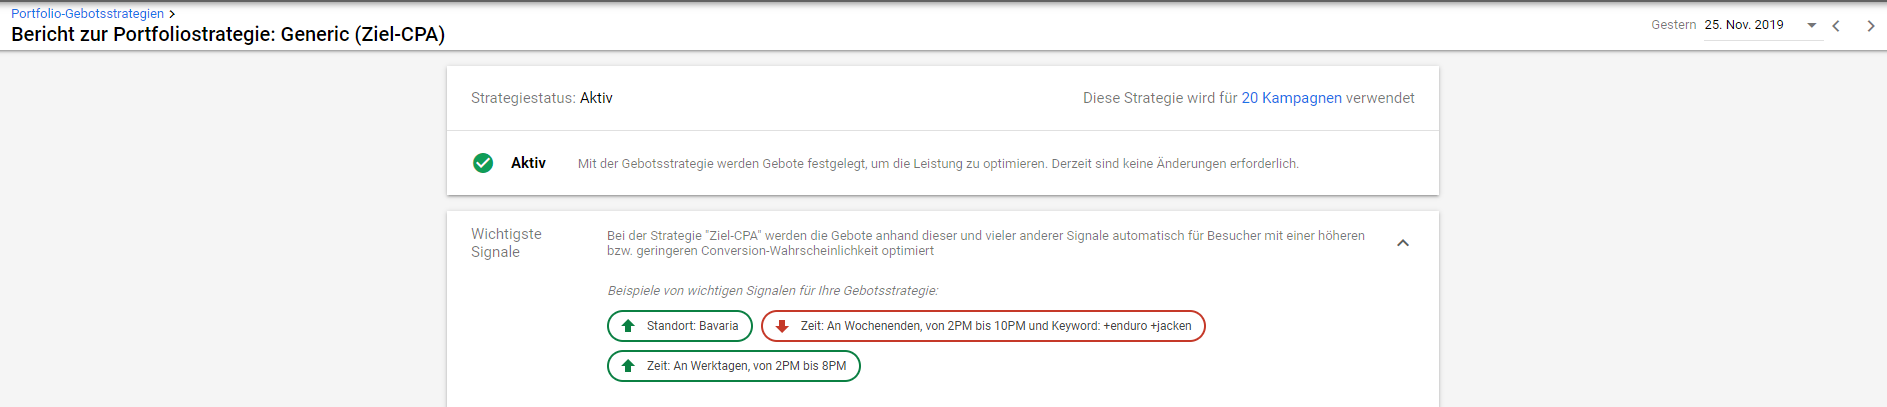Click the green up arrow beside Standort: Bavaria
Image resolution: width=1887 pixels, height=407 pixels.
(628, 326)
